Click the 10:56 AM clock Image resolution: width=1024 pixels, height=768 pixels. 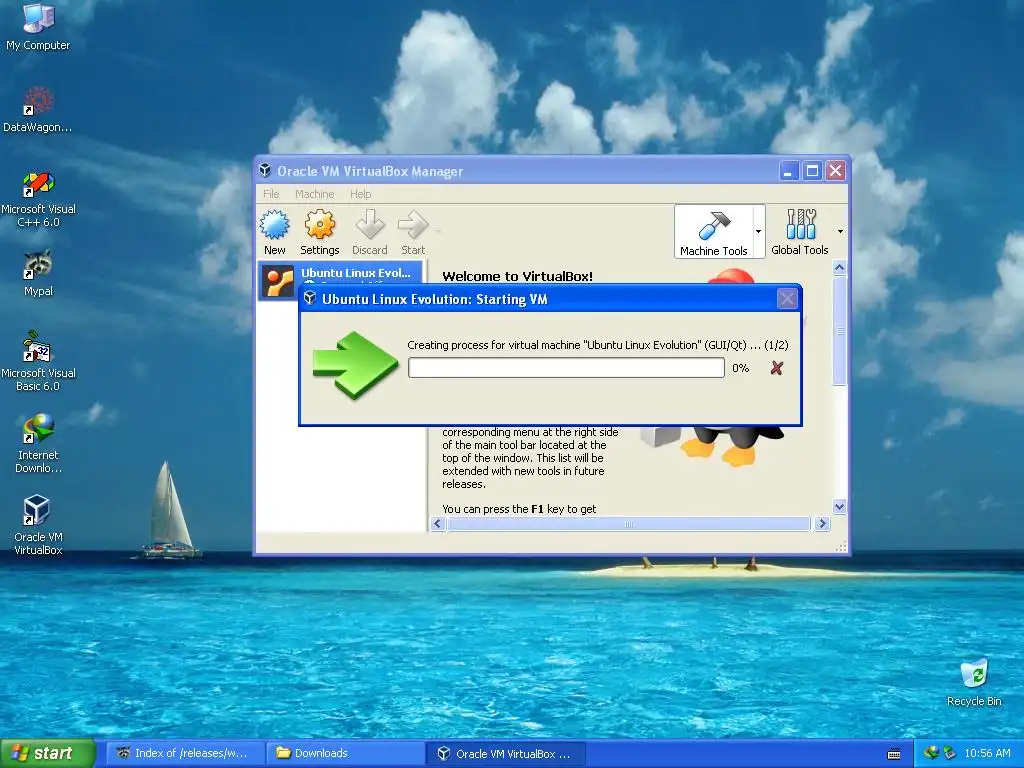[x=987, y=753]
